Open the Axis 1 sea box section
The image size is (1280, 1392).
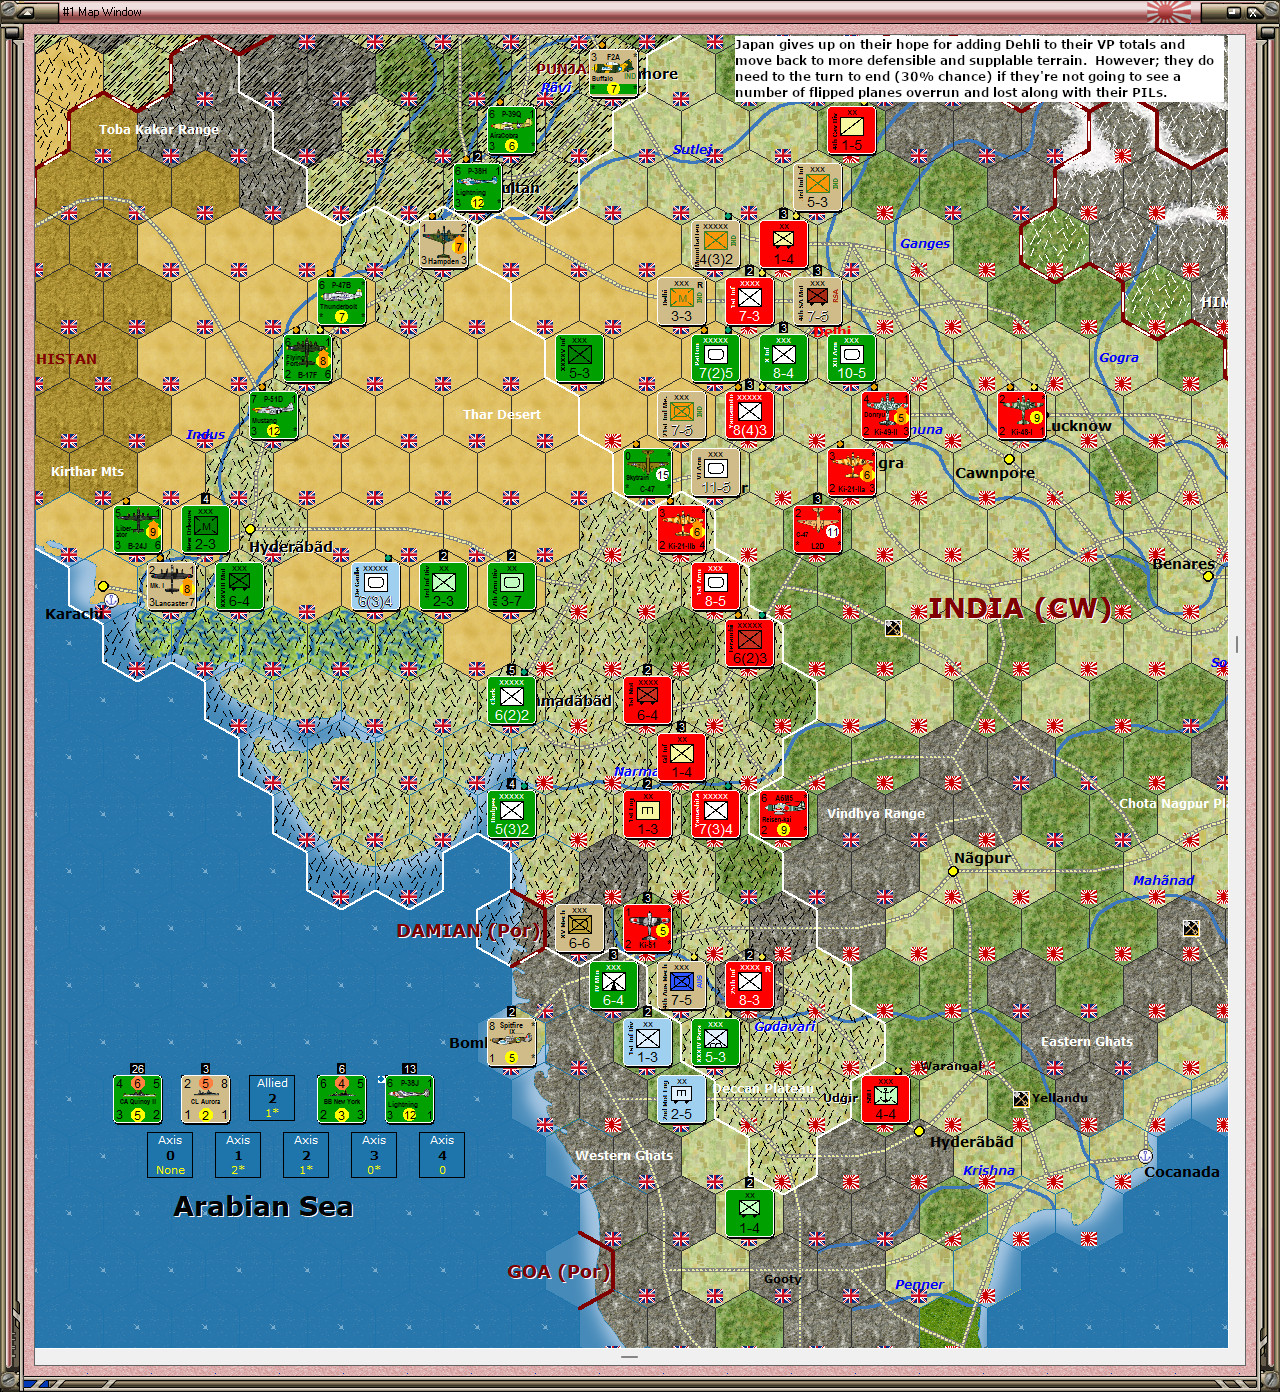tap(238, 1155)
